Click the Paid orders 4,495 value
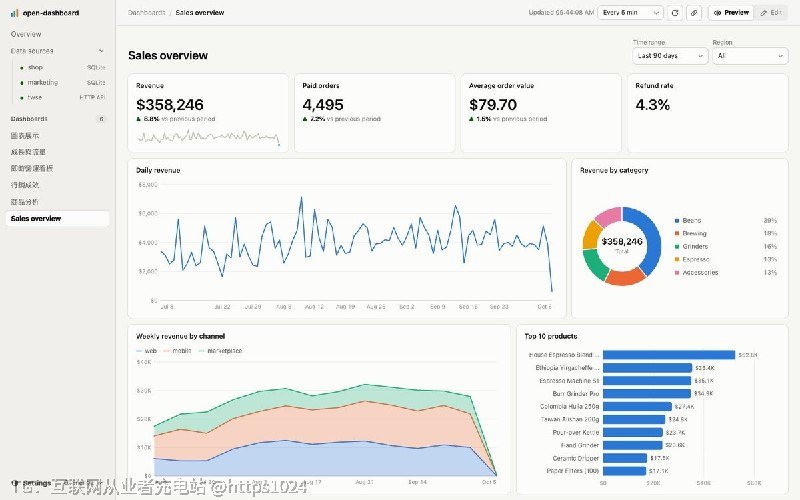 [x=323, y=105]
